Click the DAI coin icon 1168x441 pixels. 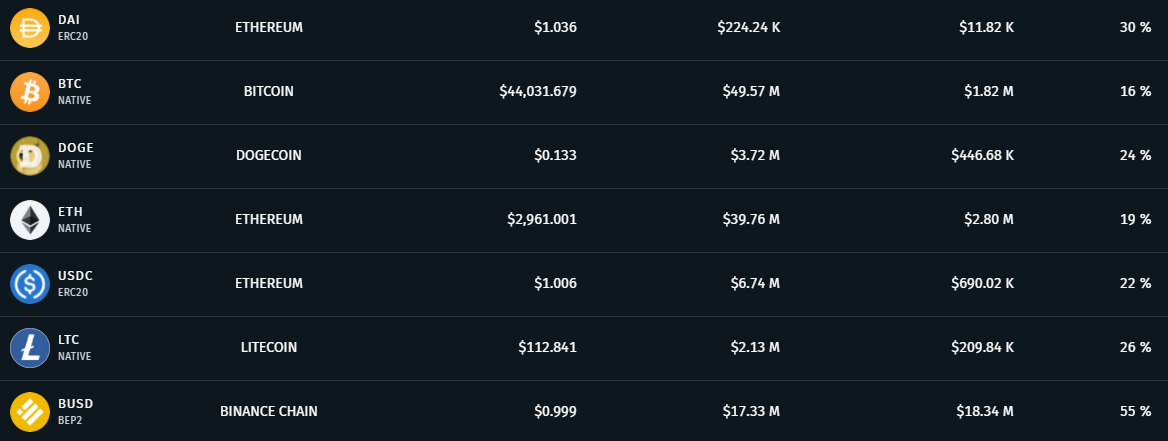(x=29, y=28)
